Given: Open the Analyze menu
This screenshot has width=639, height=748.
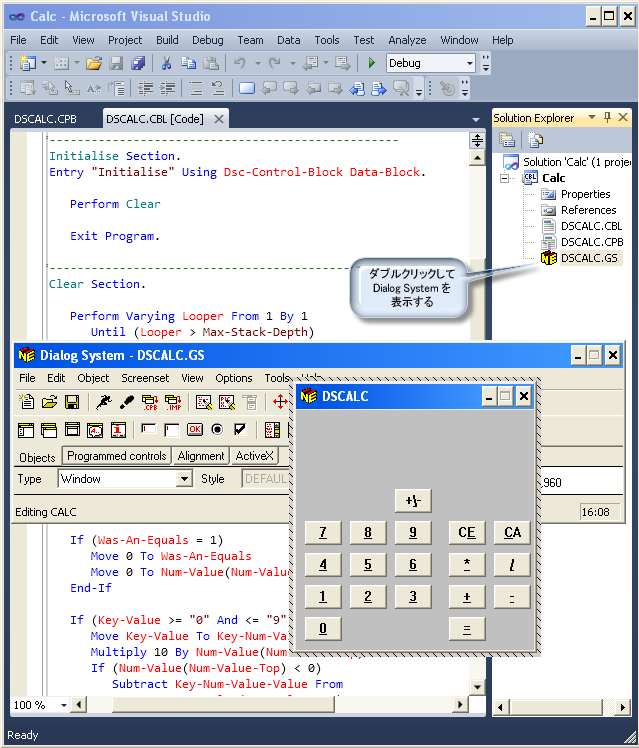Looking at the screenshot, I should click(x=407, y=40).
